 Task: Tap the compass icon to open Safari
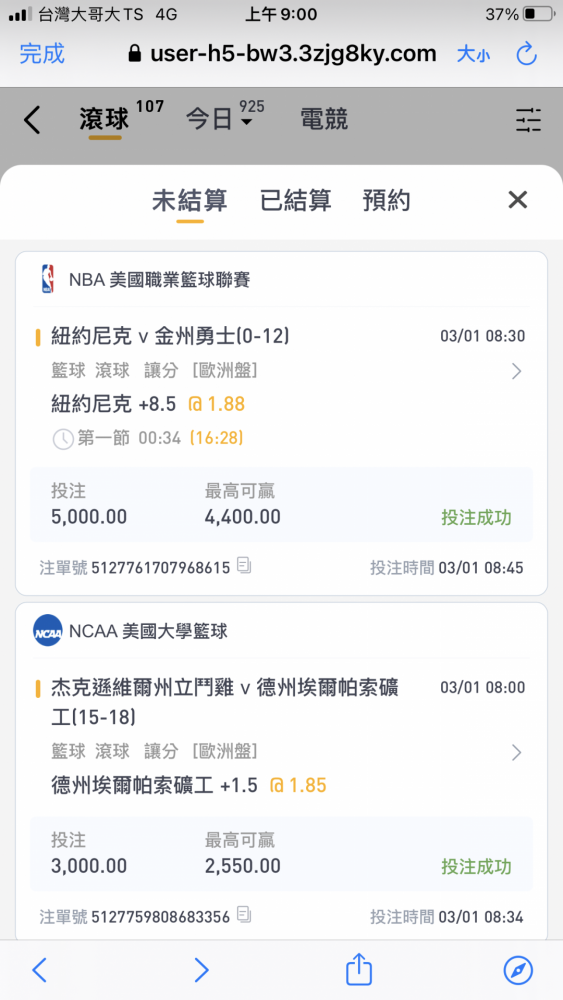click(x=518, y=970)
